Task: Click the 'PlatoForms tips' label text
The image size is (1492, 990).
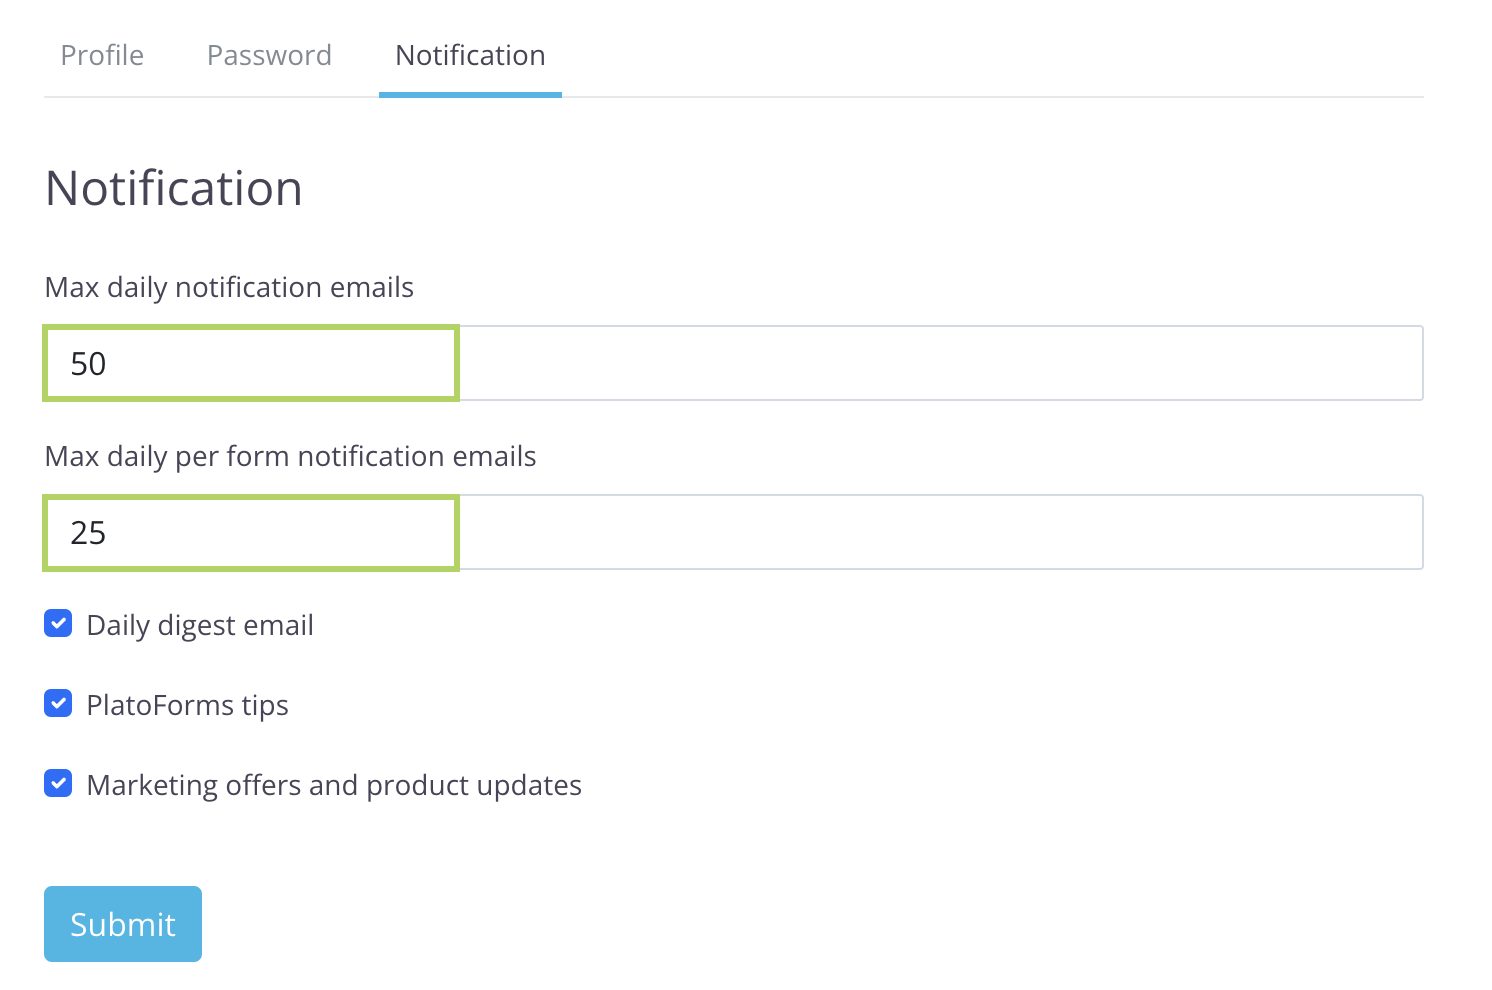Action: click(187, 705)
